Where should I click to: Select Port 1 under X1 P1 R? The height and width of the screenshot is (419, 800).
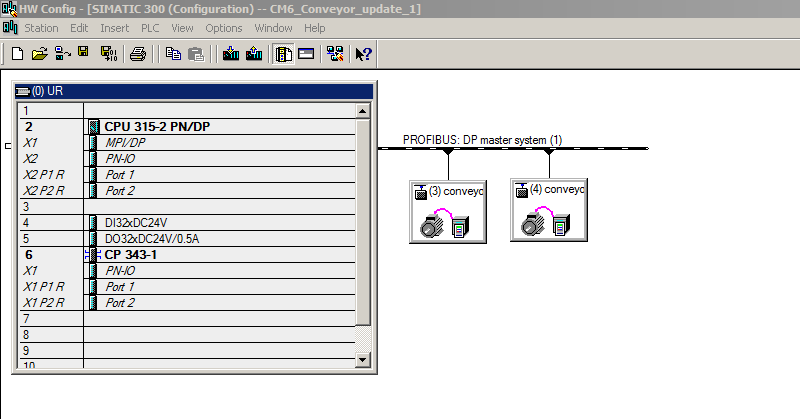[187, 287]
